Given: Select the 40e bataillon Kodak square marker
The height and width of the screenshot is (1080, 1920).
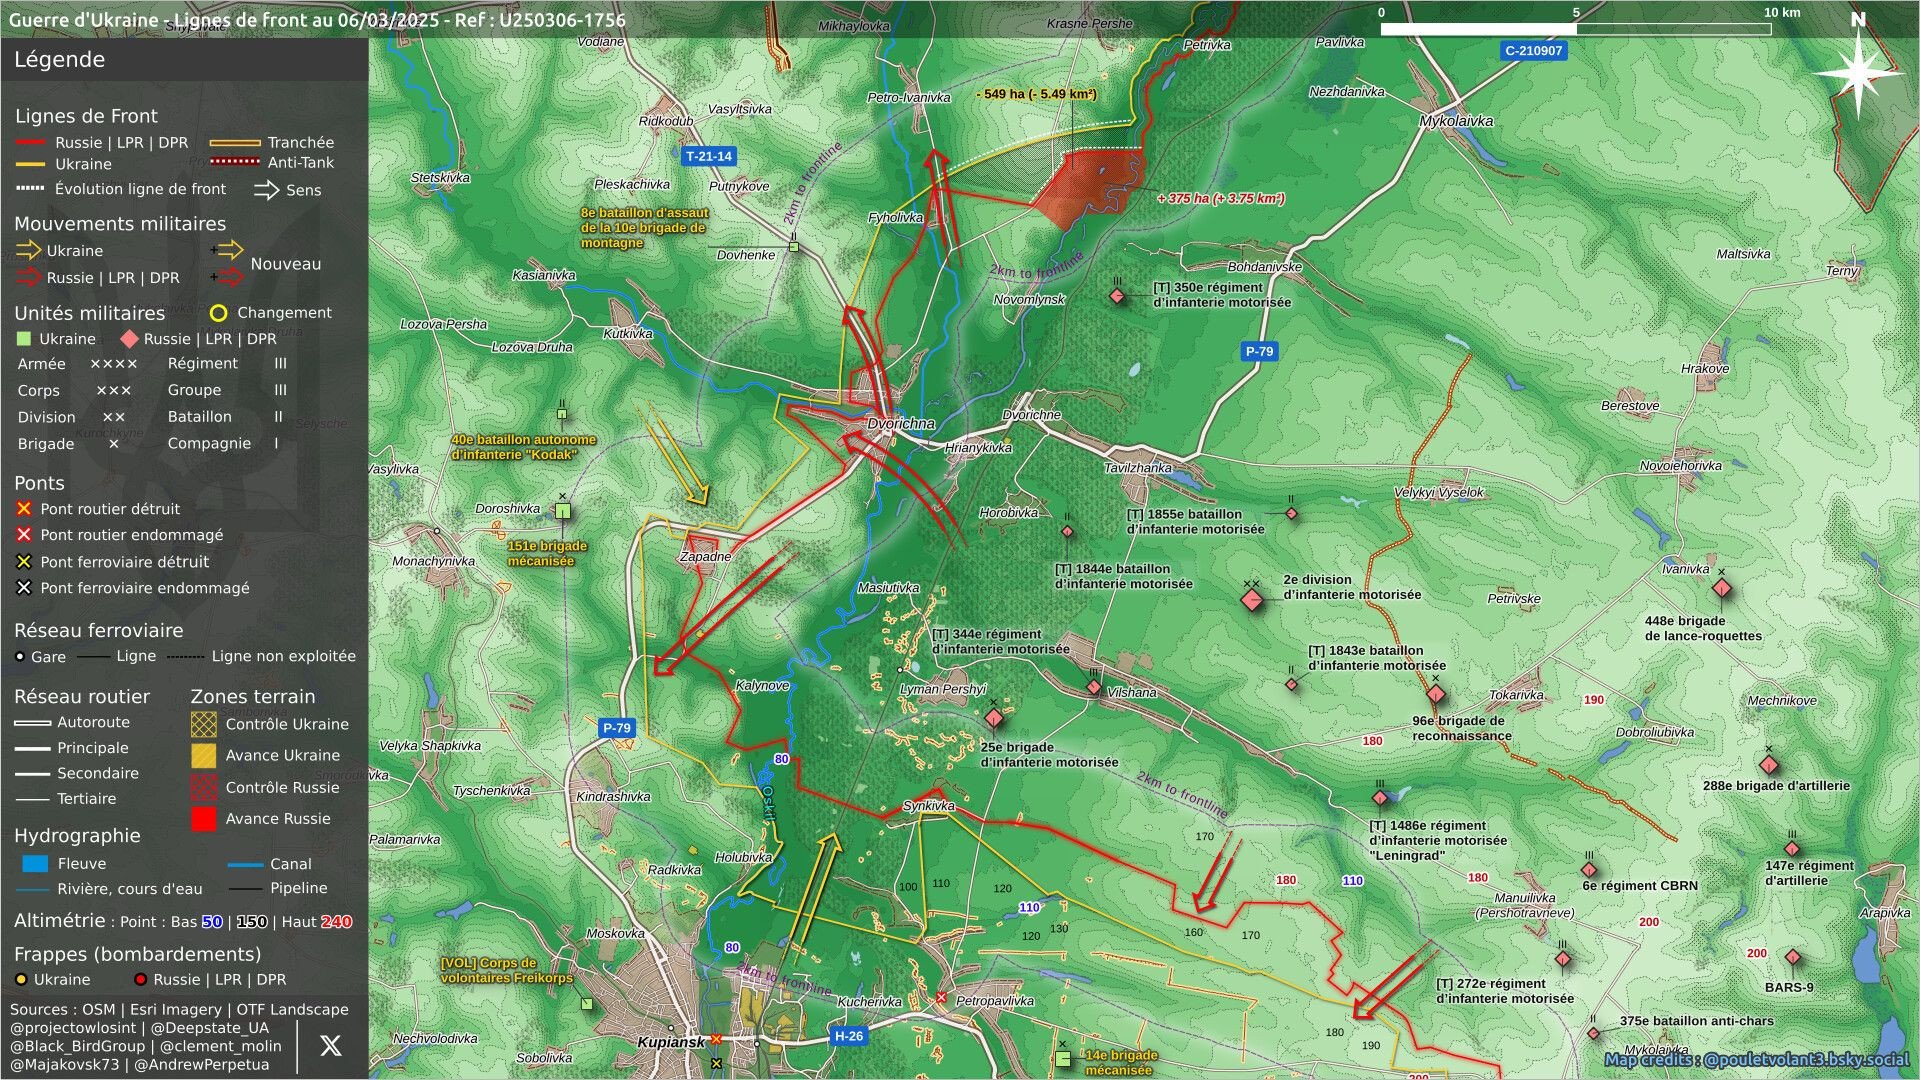Looking at the screenshot, I should (562, 413).
